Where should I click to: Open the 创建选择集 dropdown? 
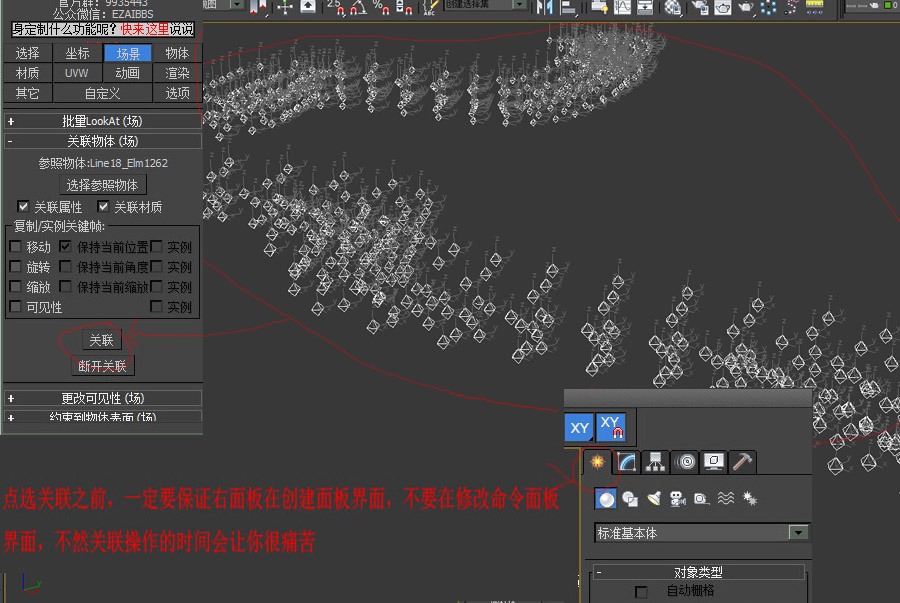click(x=486, y=5)
